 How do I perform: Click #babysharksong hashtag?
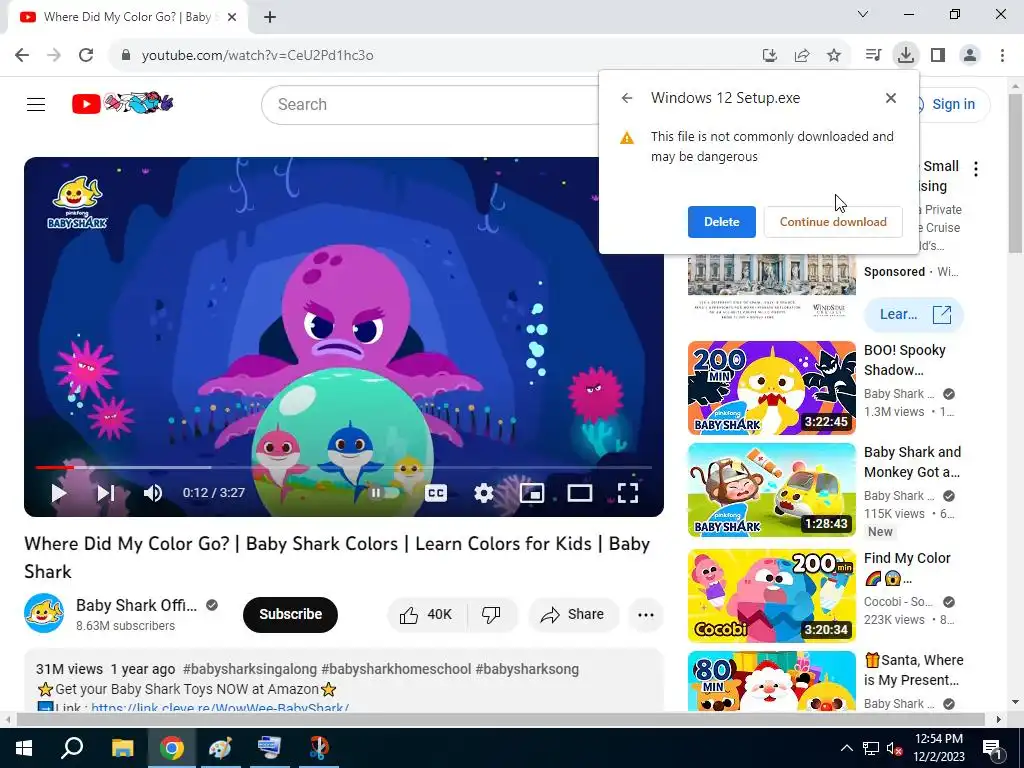pos(527,669)
